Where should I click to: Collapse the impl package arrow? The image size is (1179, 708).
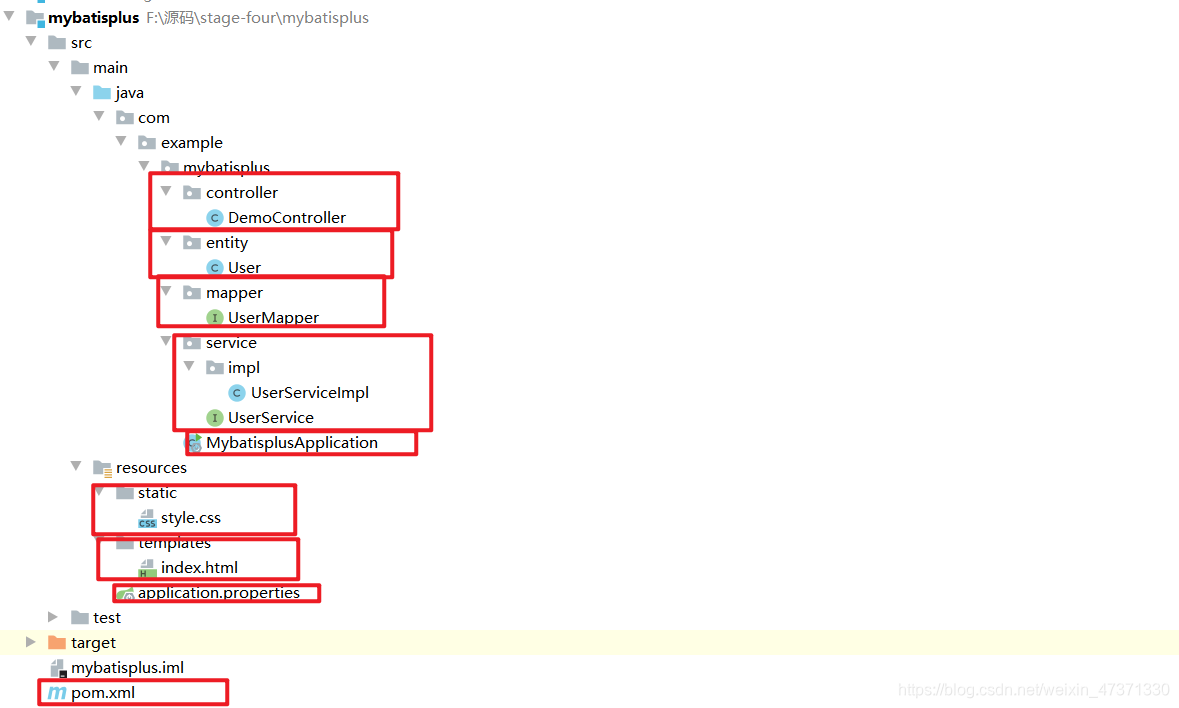click(189, 366)
